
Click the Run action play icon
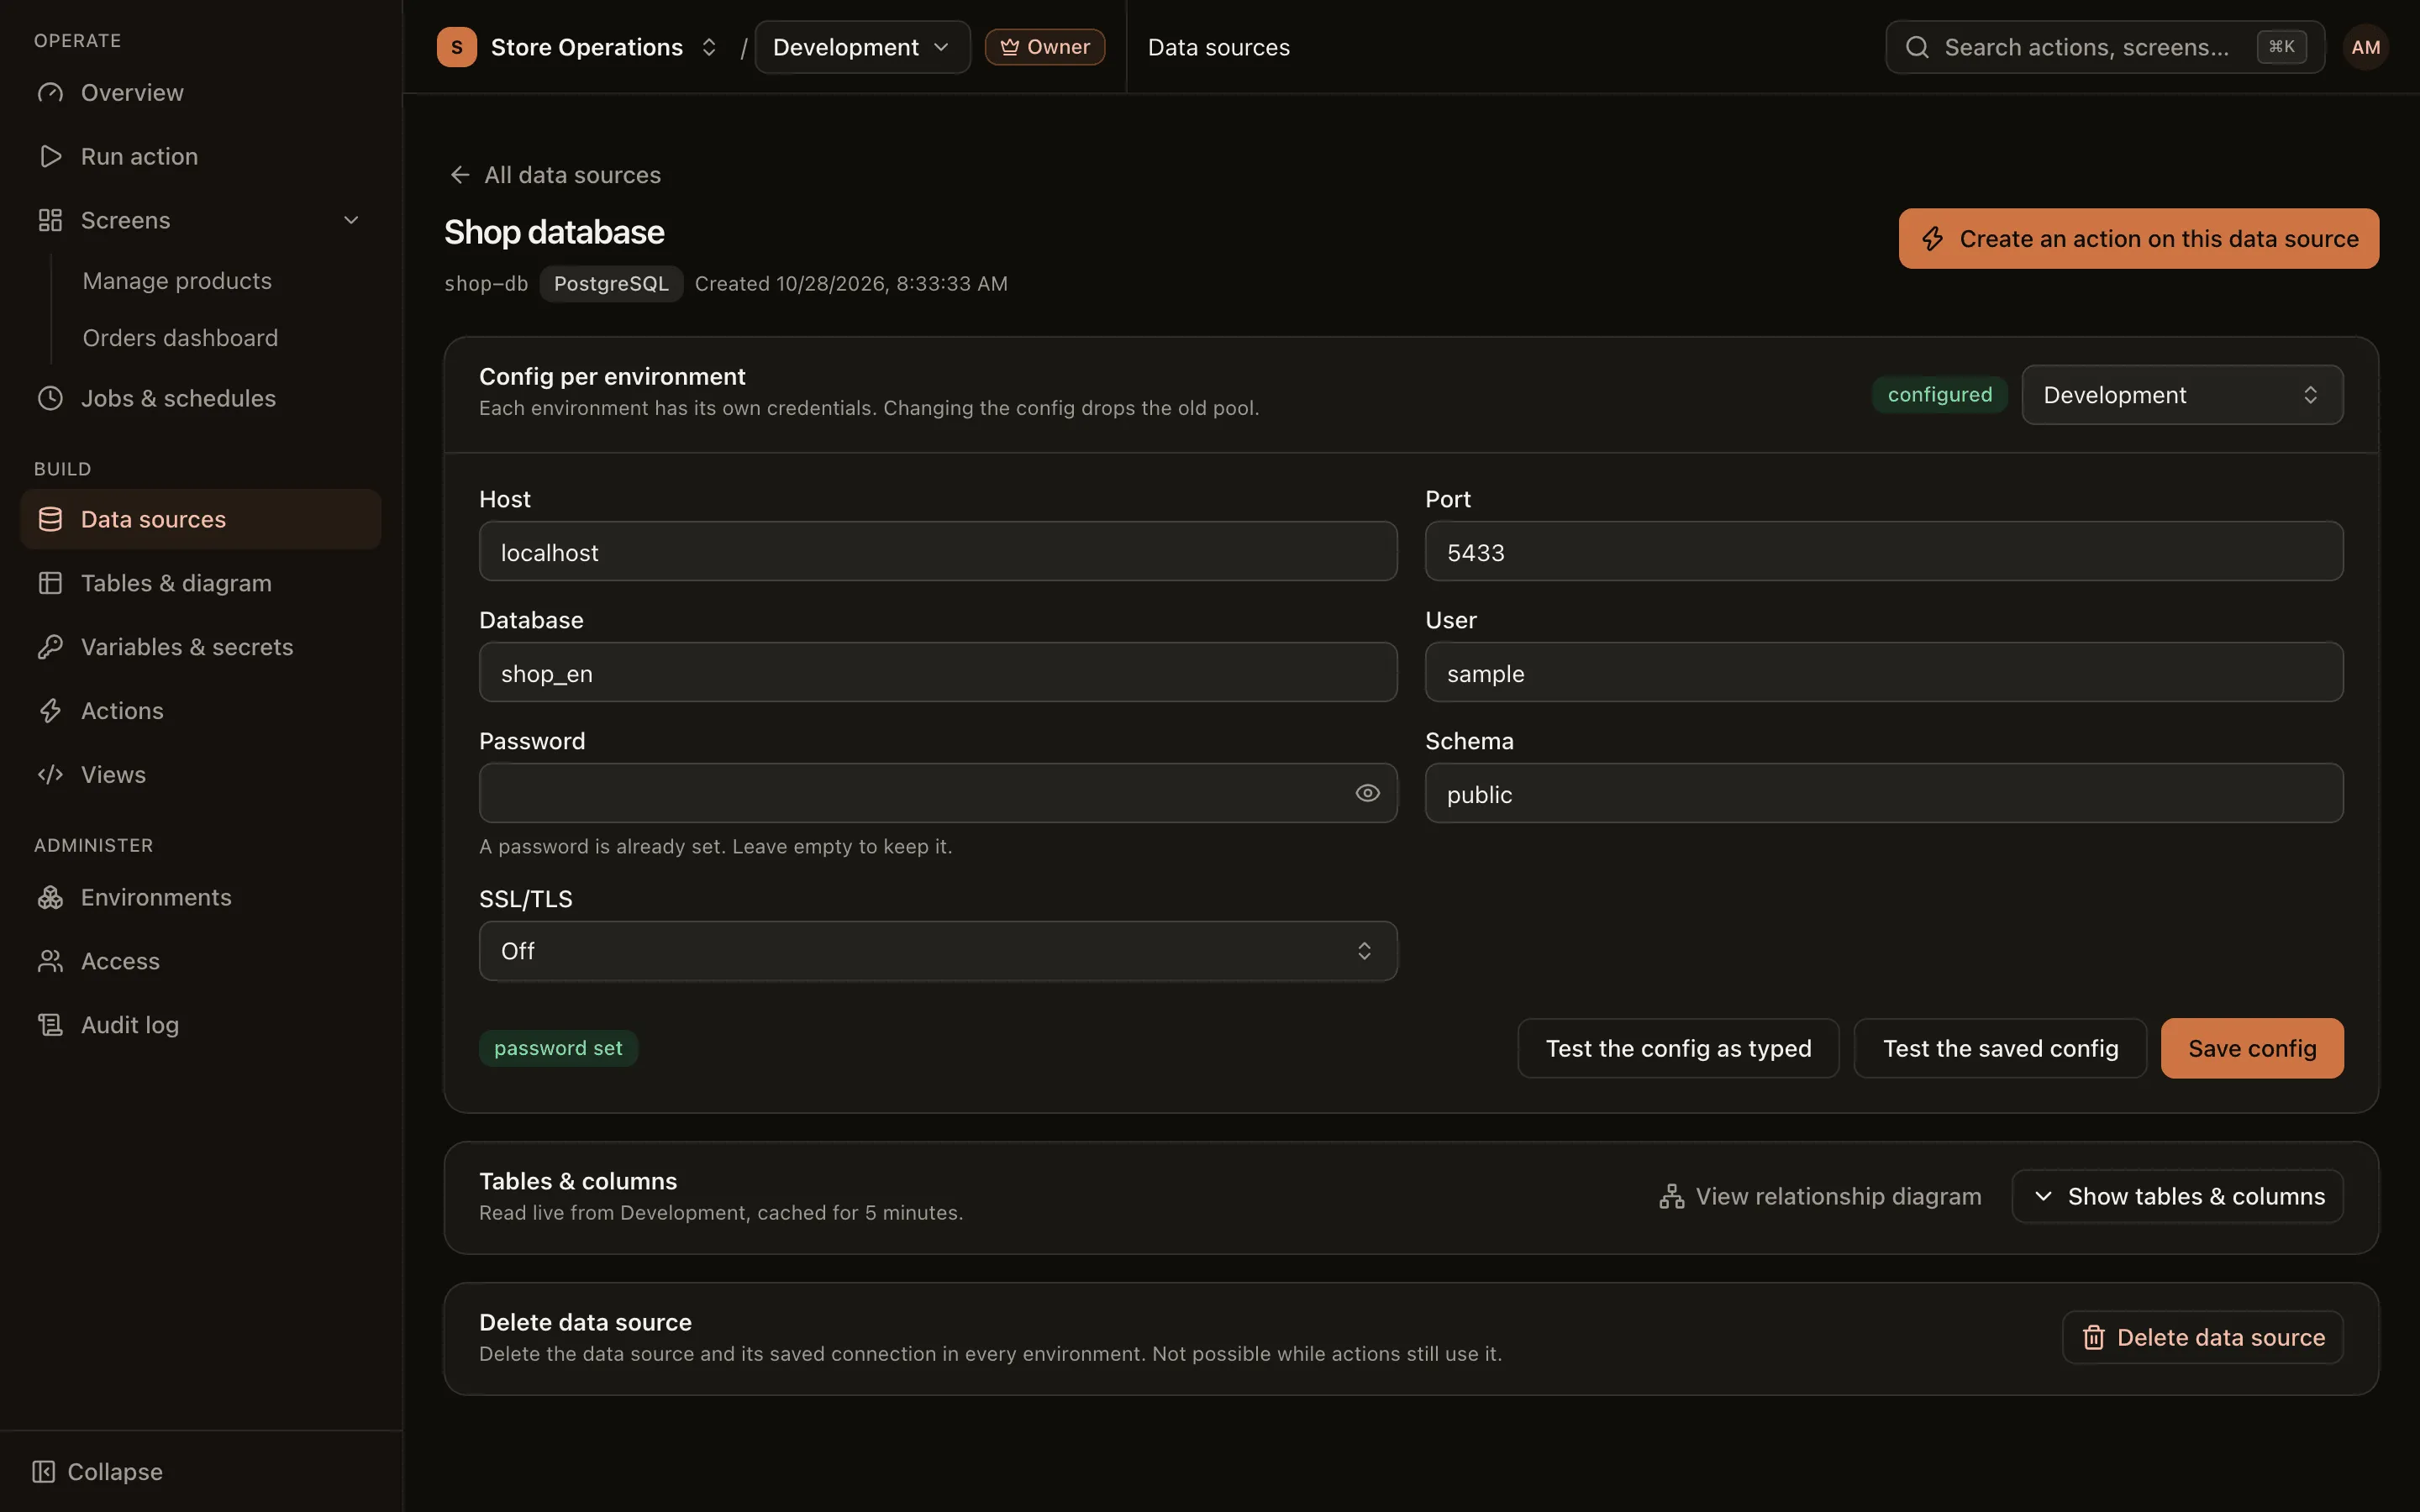(50, 156)
